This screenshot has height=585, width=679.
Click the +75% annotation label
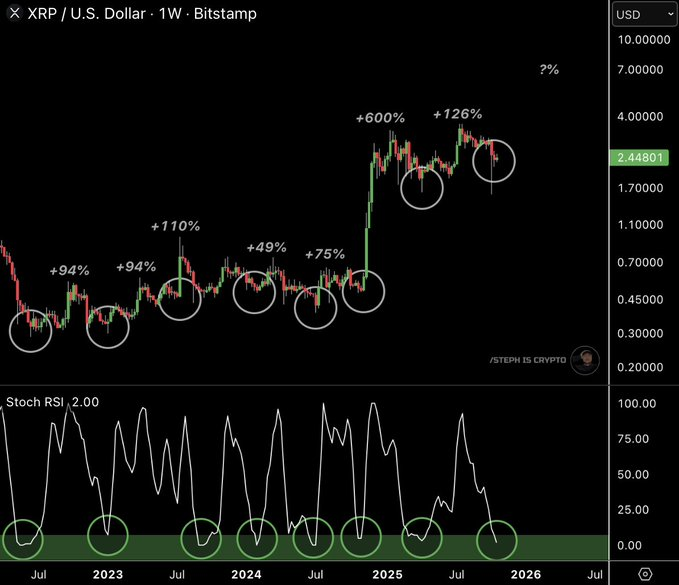(324, 254)
